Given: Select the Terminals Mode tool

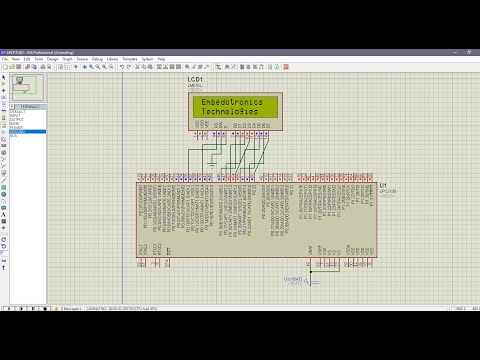Looking at the screenshot, I should [x=4, y=126].
